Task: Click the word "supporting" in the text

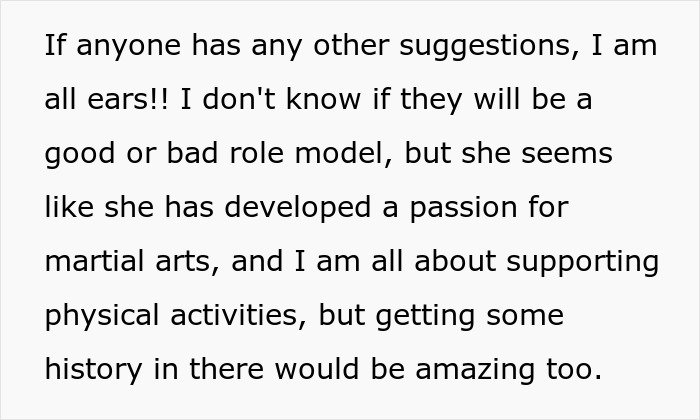Action: click(x=583, y=262)
